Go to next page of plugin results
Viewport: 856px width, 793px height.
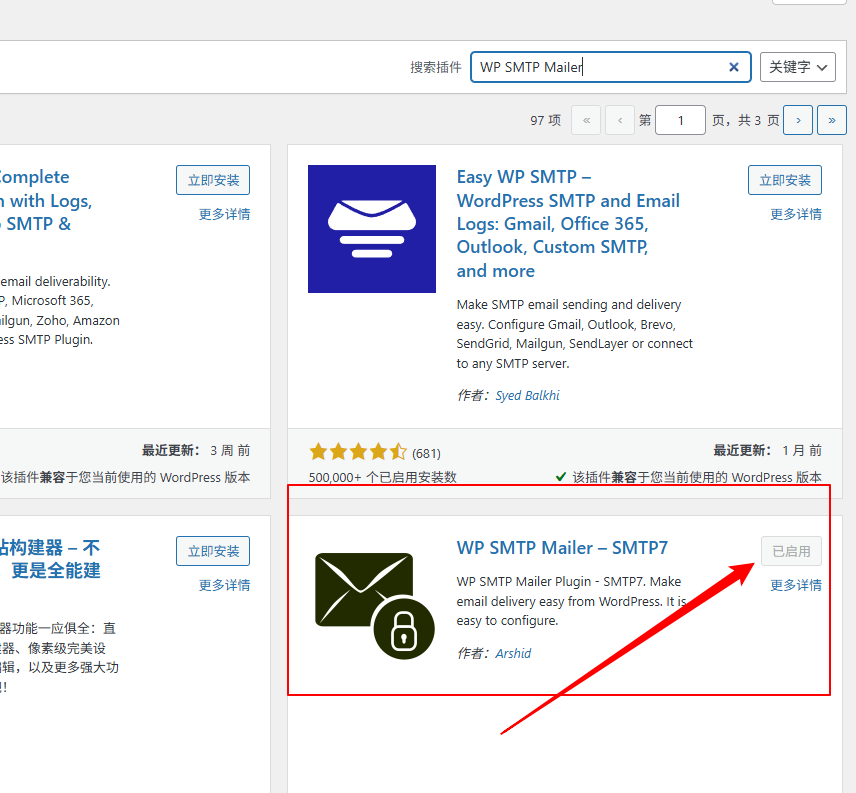pos(797,120)
